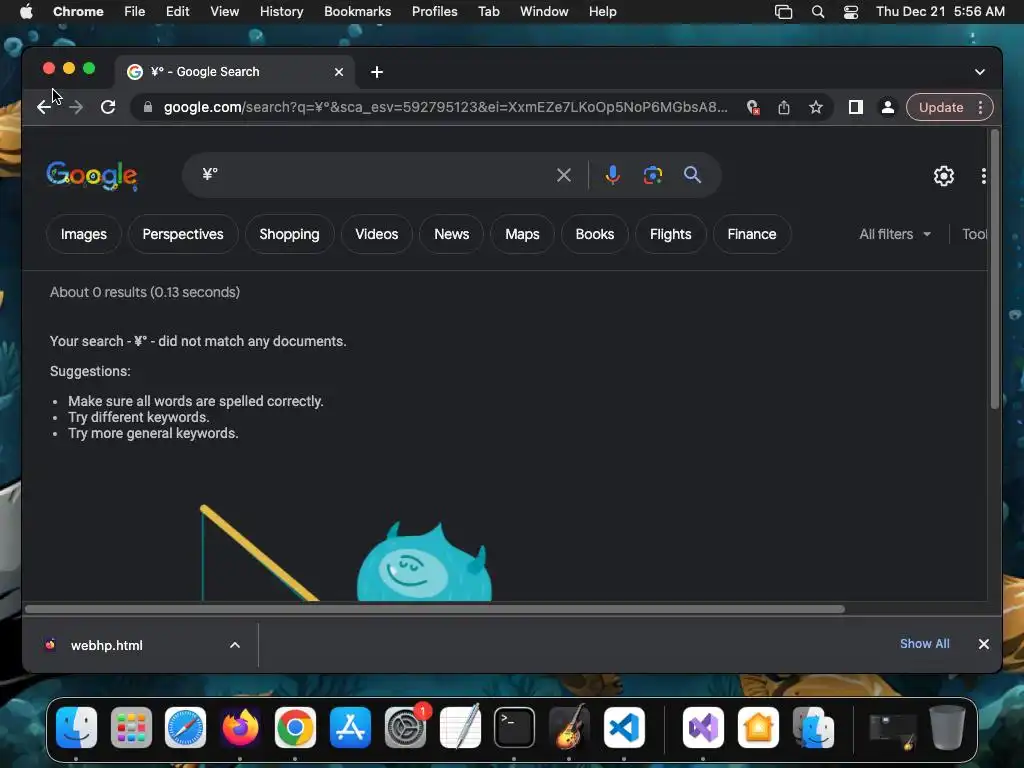Bookmark this tab with the star
The image size is (1024, 768).
pyautogui.click(x=816, y=107)
